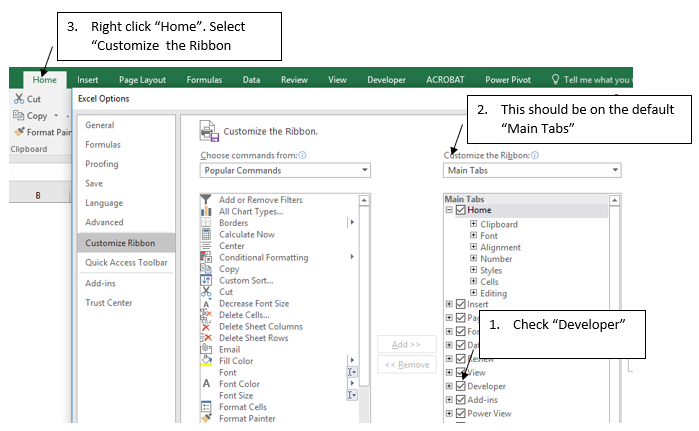The height and width of the screenshot is (431, 699).
Task: Open the Home ribbon tab
Action: click(45, 80)
